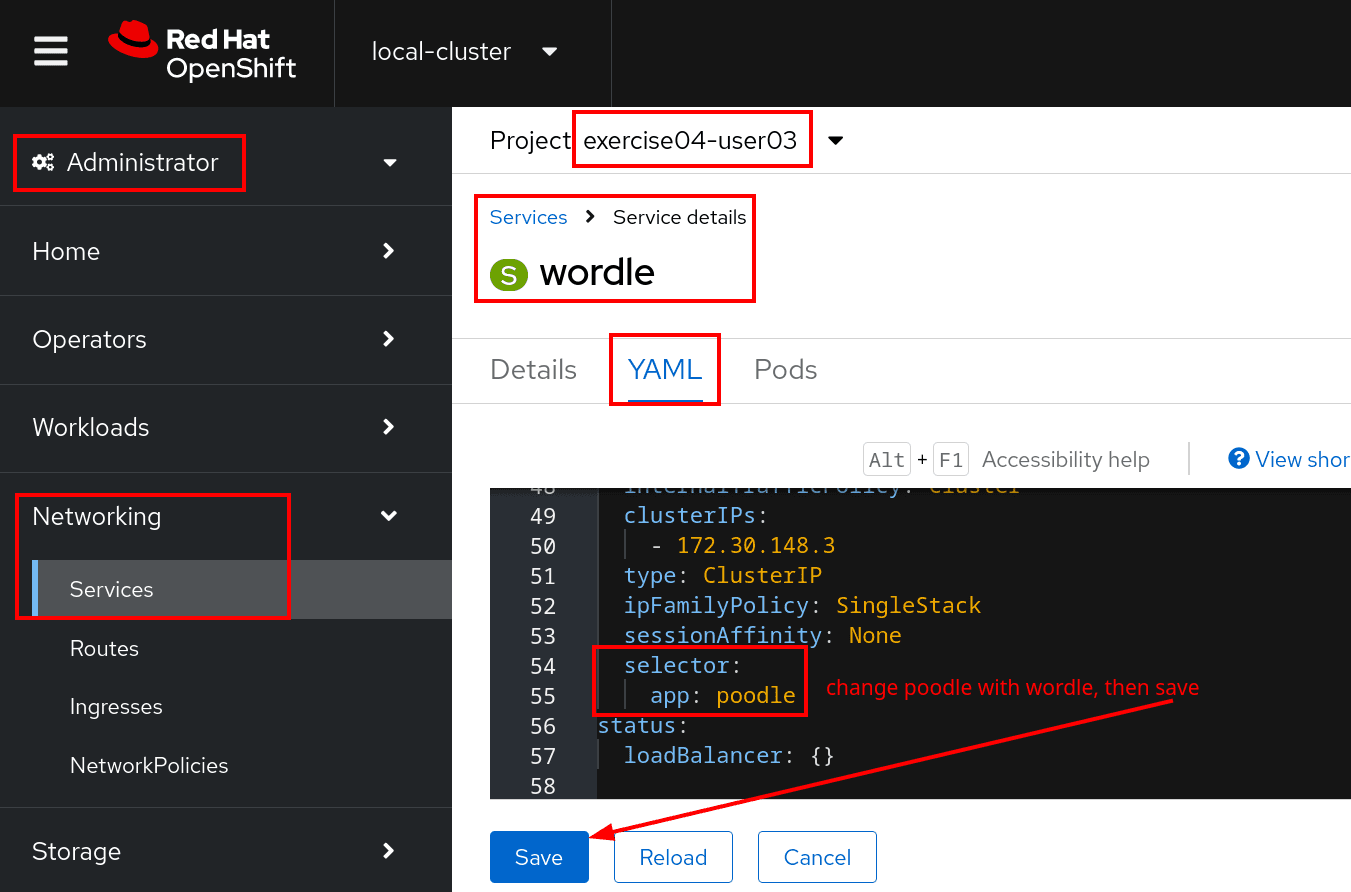Click the 172.30.148.3 cluster IP value
This screenshot has height=892, width=1351.
pyautogui.click(x=756, y=545)
